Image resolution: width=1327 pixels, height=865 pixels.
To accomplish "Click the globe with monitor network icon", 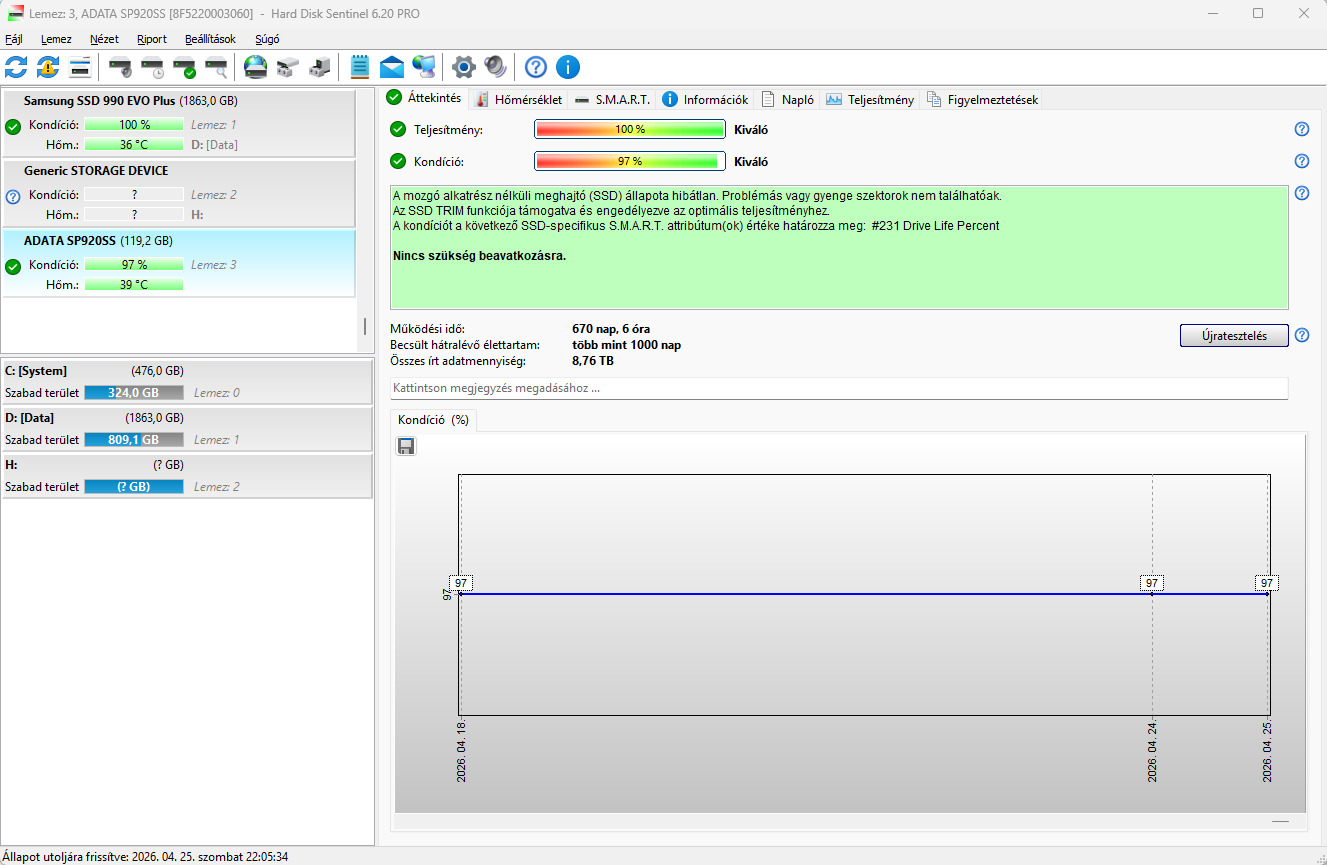I will tap(424, 67).
